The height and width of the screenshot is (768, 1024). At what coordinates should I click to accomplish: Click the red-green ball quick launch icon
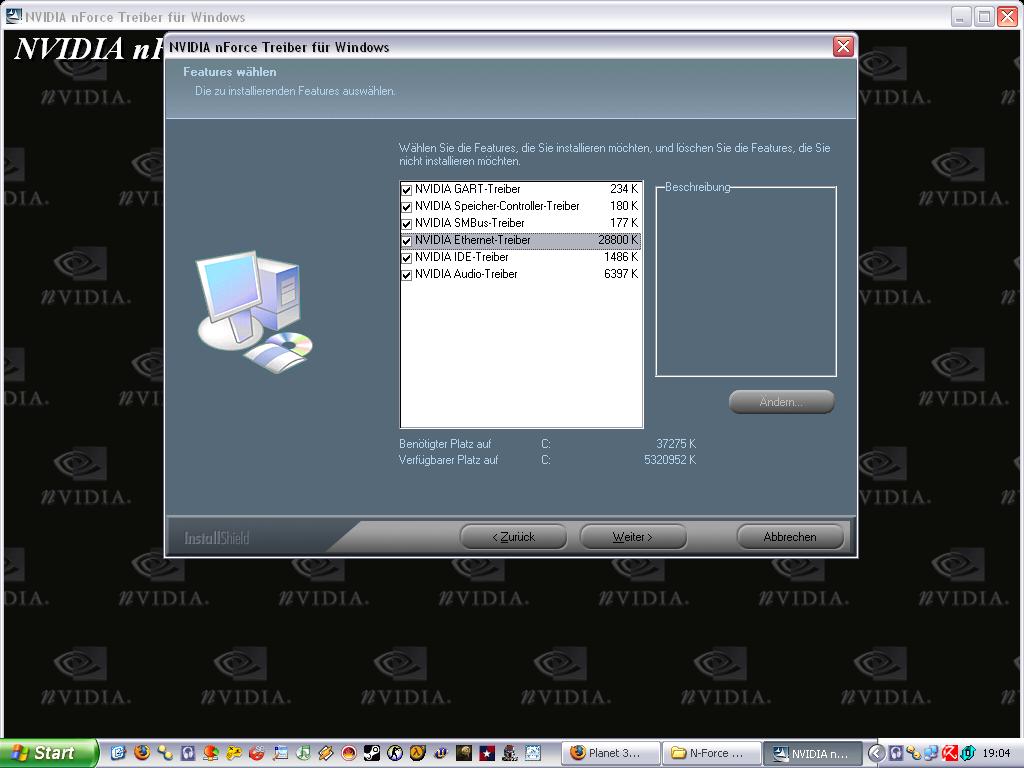click(x=211, y=753)
